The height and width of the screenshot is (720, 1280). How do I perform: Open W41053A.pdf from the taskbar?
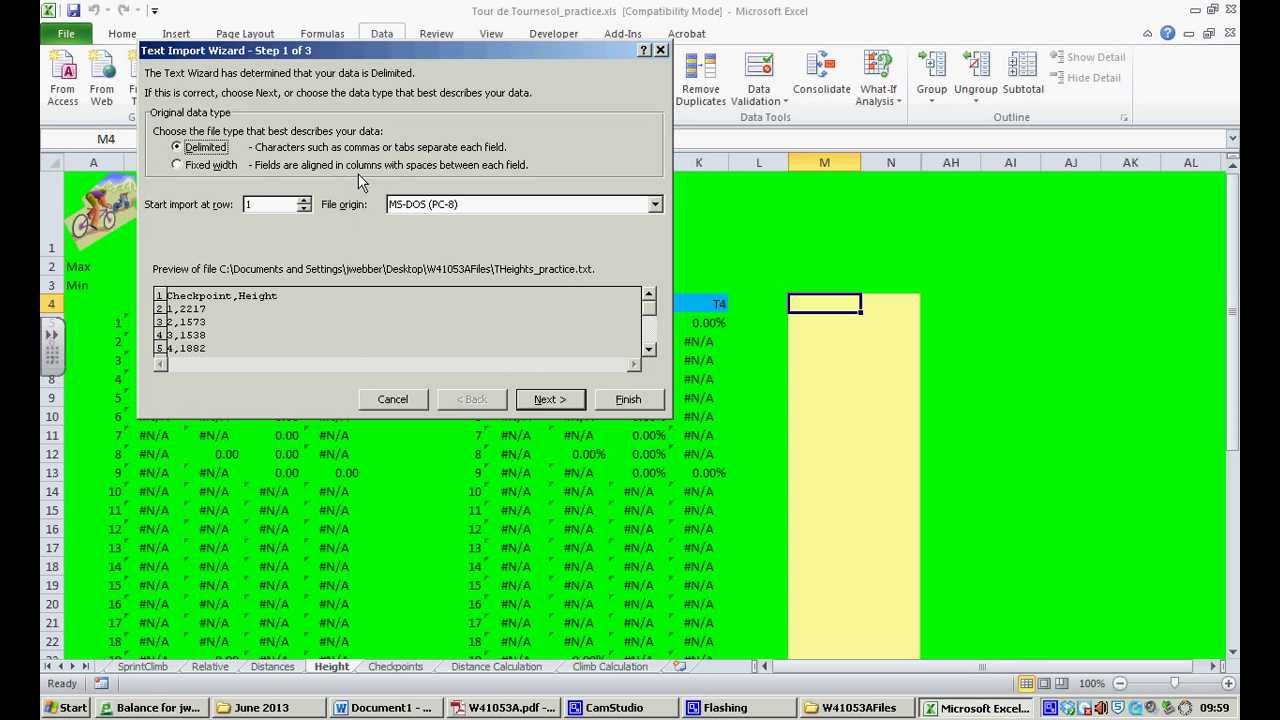pyautogui.click(x=503, y=708)
